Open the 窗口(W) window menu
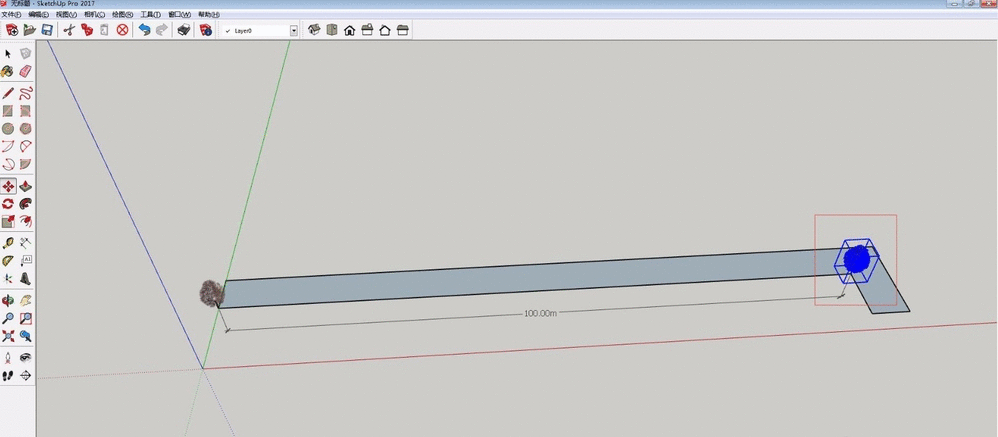This screenshot has height=437, width=998. tap(181, 15)
